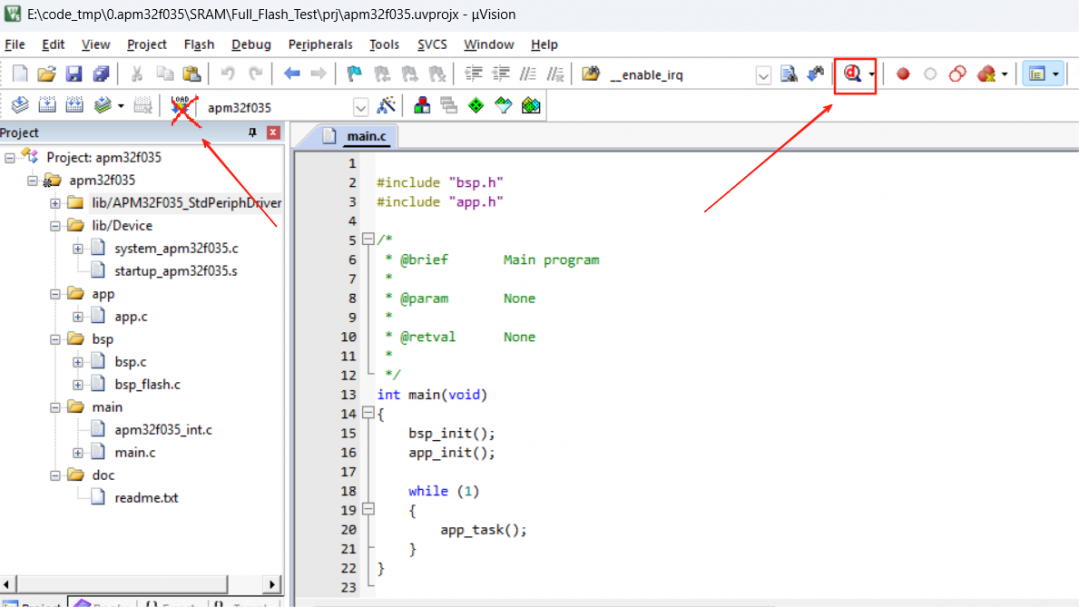Image resolution: width=1079 pixels, height=607 pixels.
Task: Open the apm32f035 target dropdown
Action: tap(360, 107)
